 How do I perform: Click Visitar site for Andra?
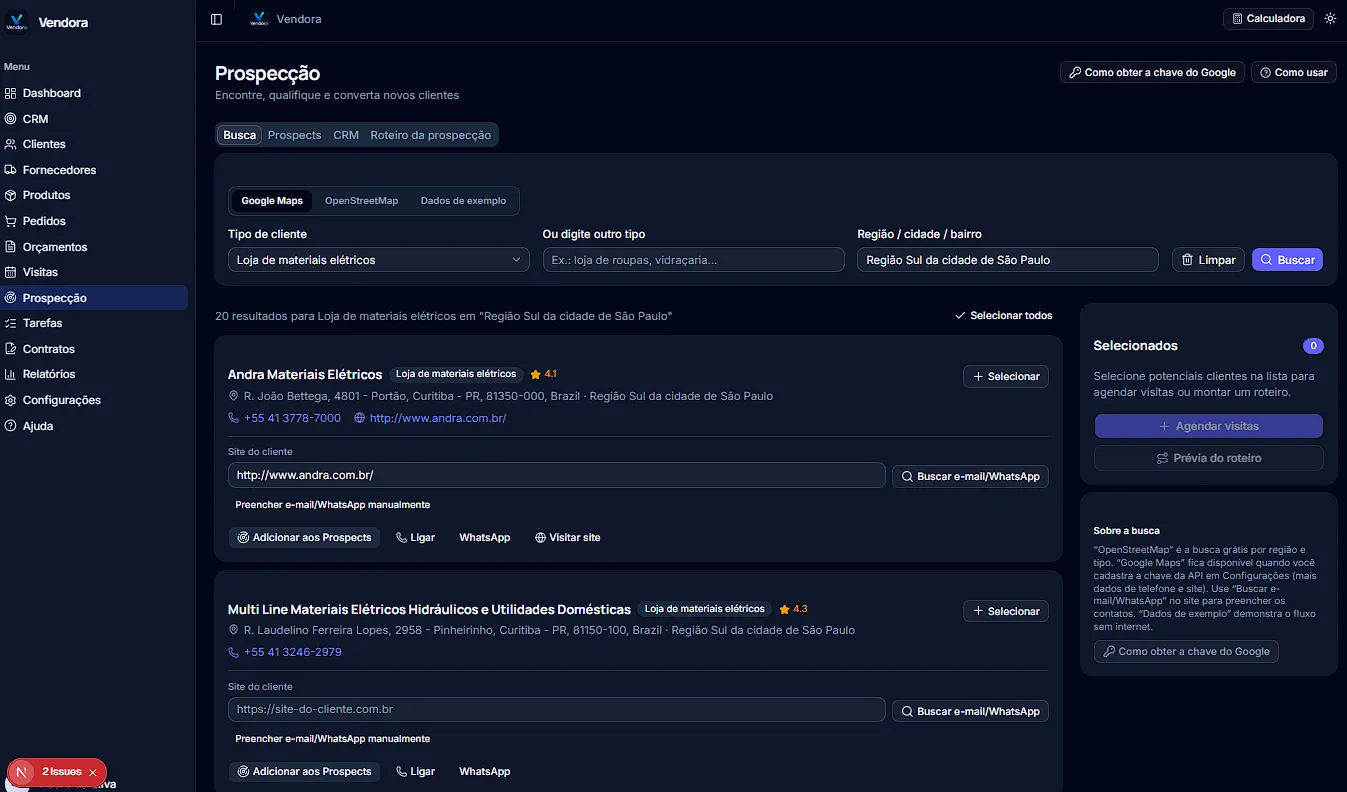567,538
